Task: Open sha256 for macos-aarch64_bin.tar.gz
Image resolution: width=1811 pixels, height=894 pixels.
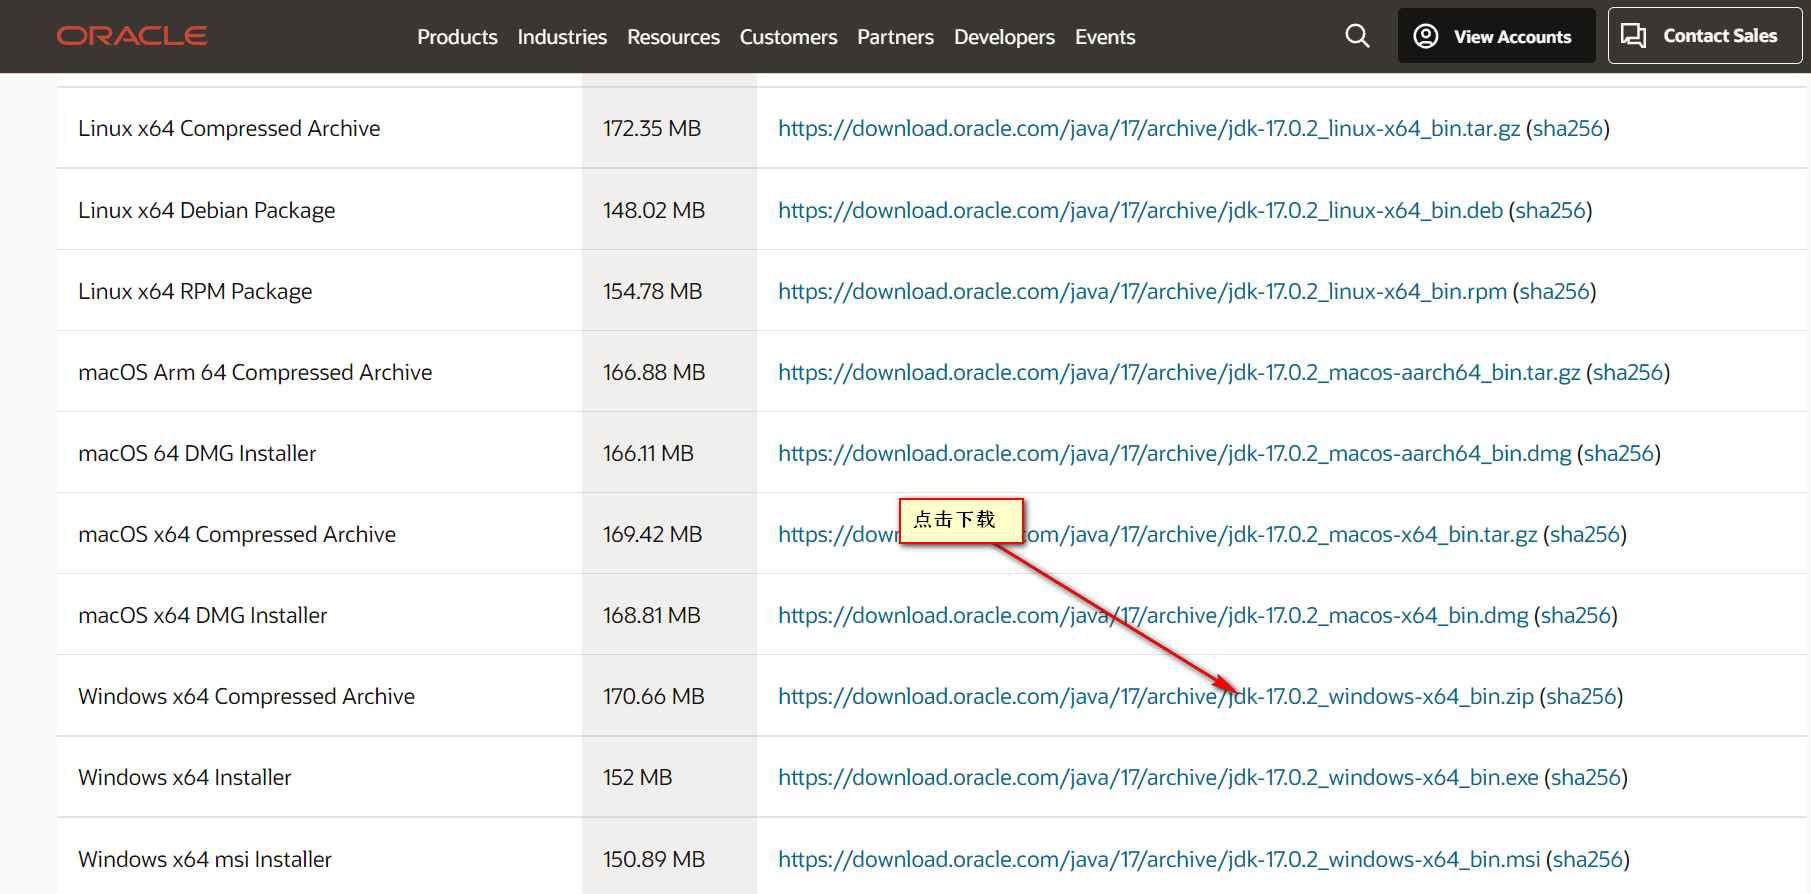Action: (1628, 372)
